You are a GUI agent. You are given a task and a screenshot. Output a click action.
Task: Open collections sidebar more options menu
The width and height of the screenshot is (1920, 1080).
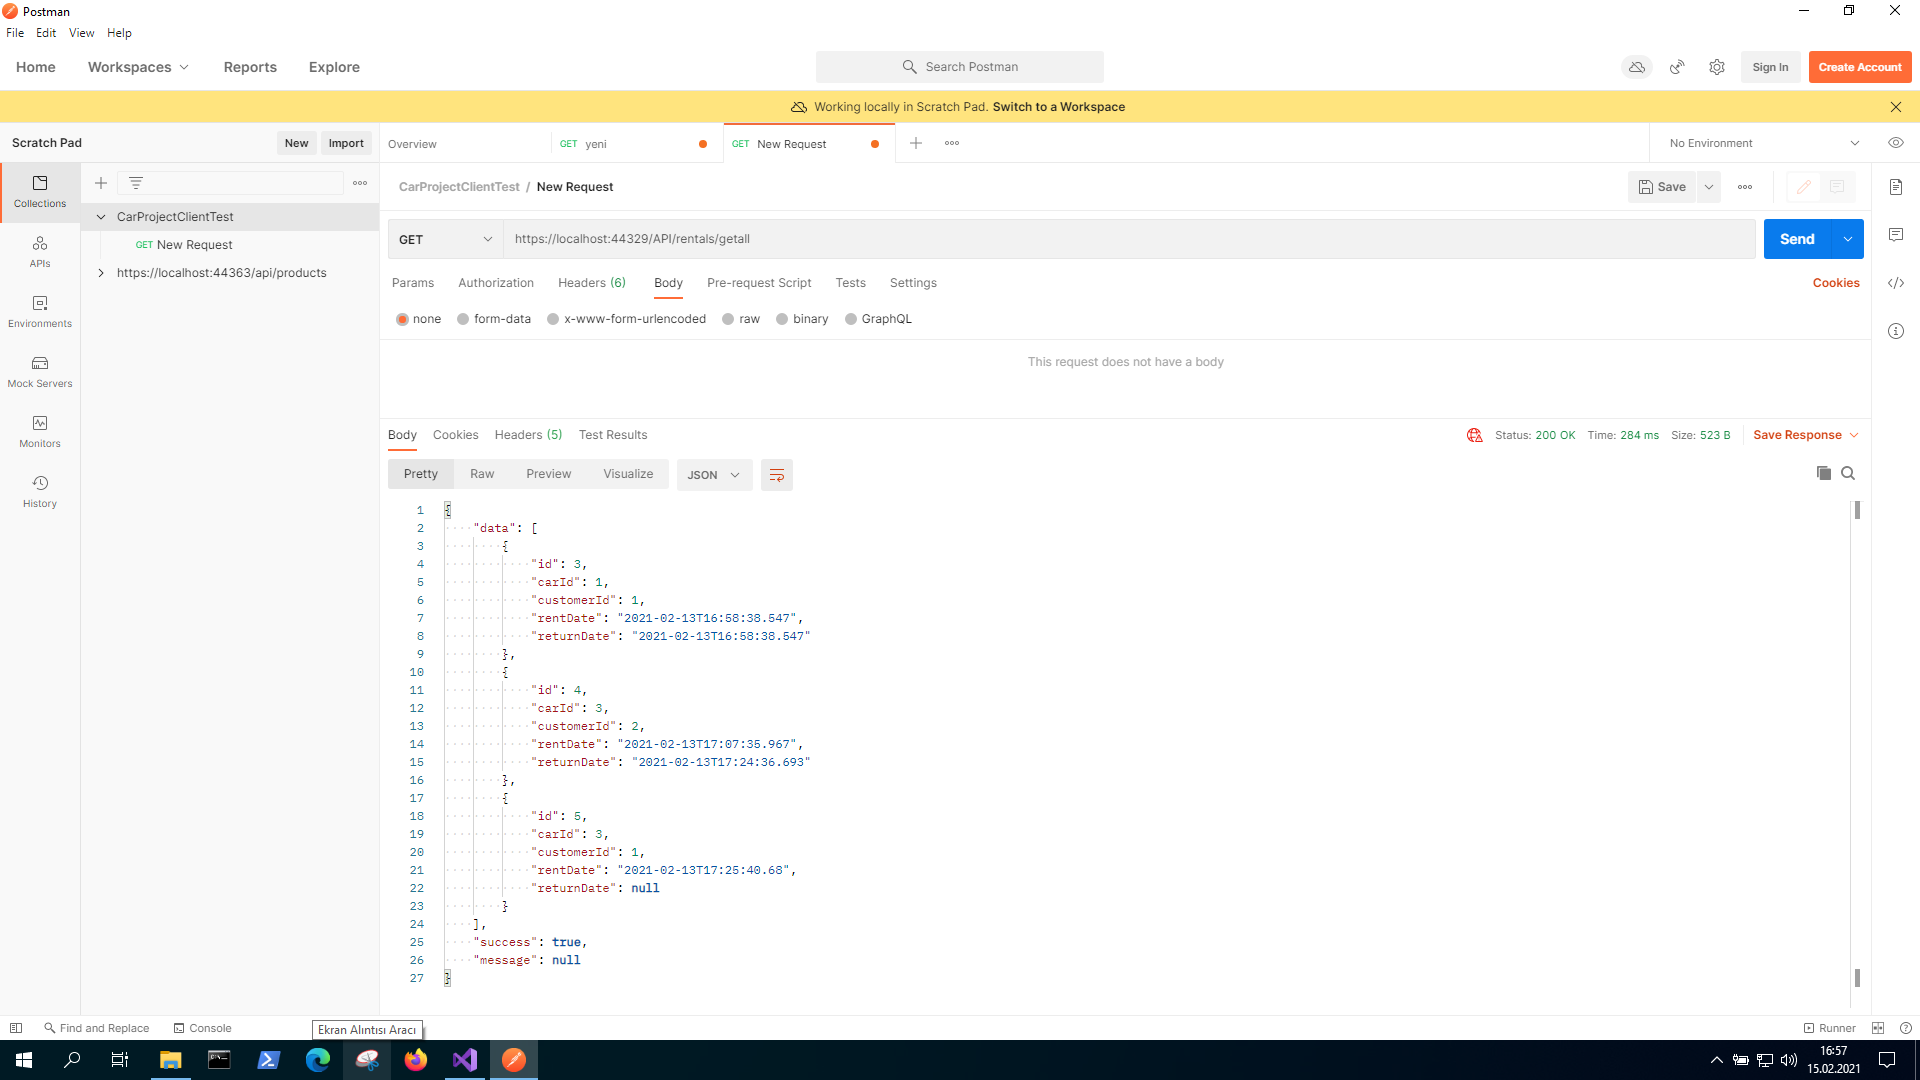pos(360,183)
